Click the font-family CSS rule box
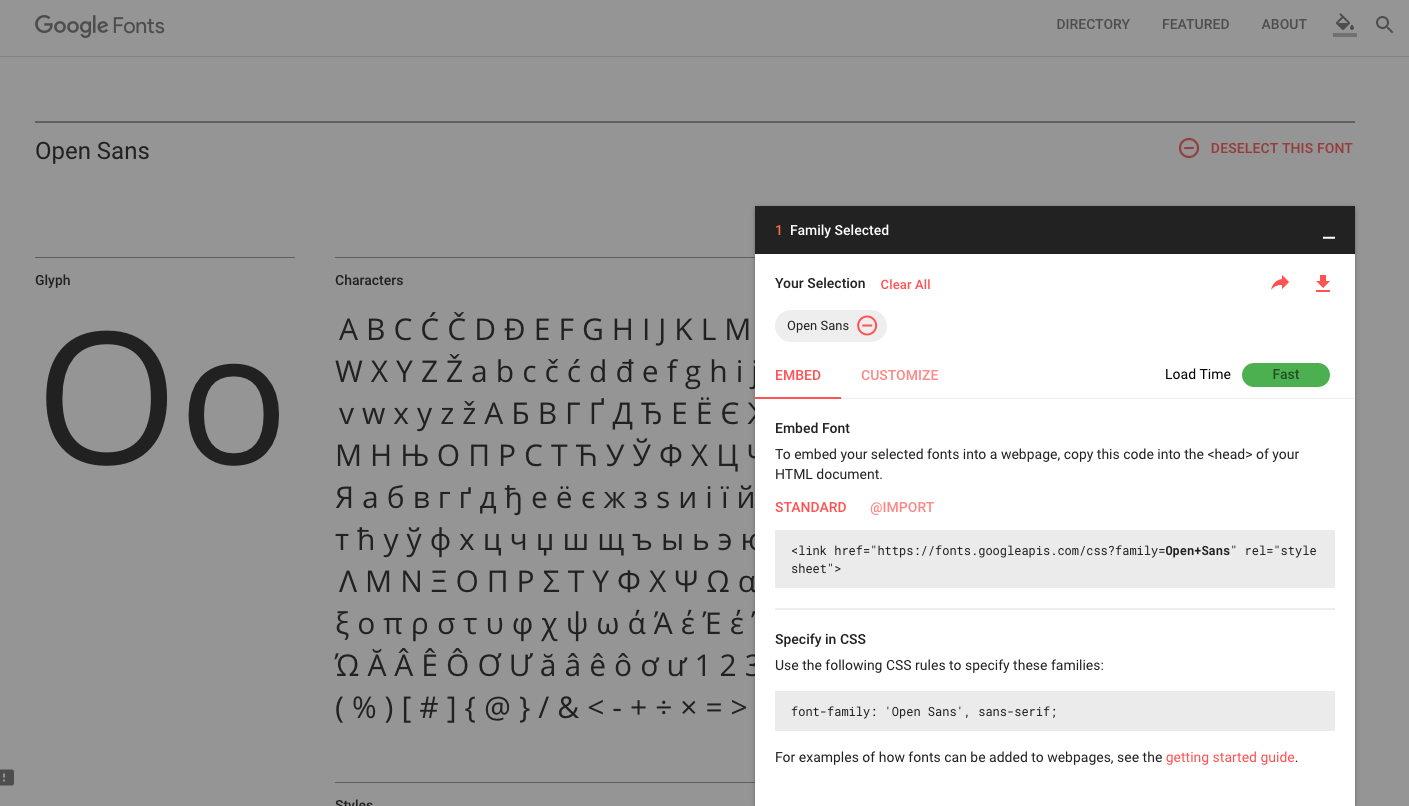 pos(1055,711)
